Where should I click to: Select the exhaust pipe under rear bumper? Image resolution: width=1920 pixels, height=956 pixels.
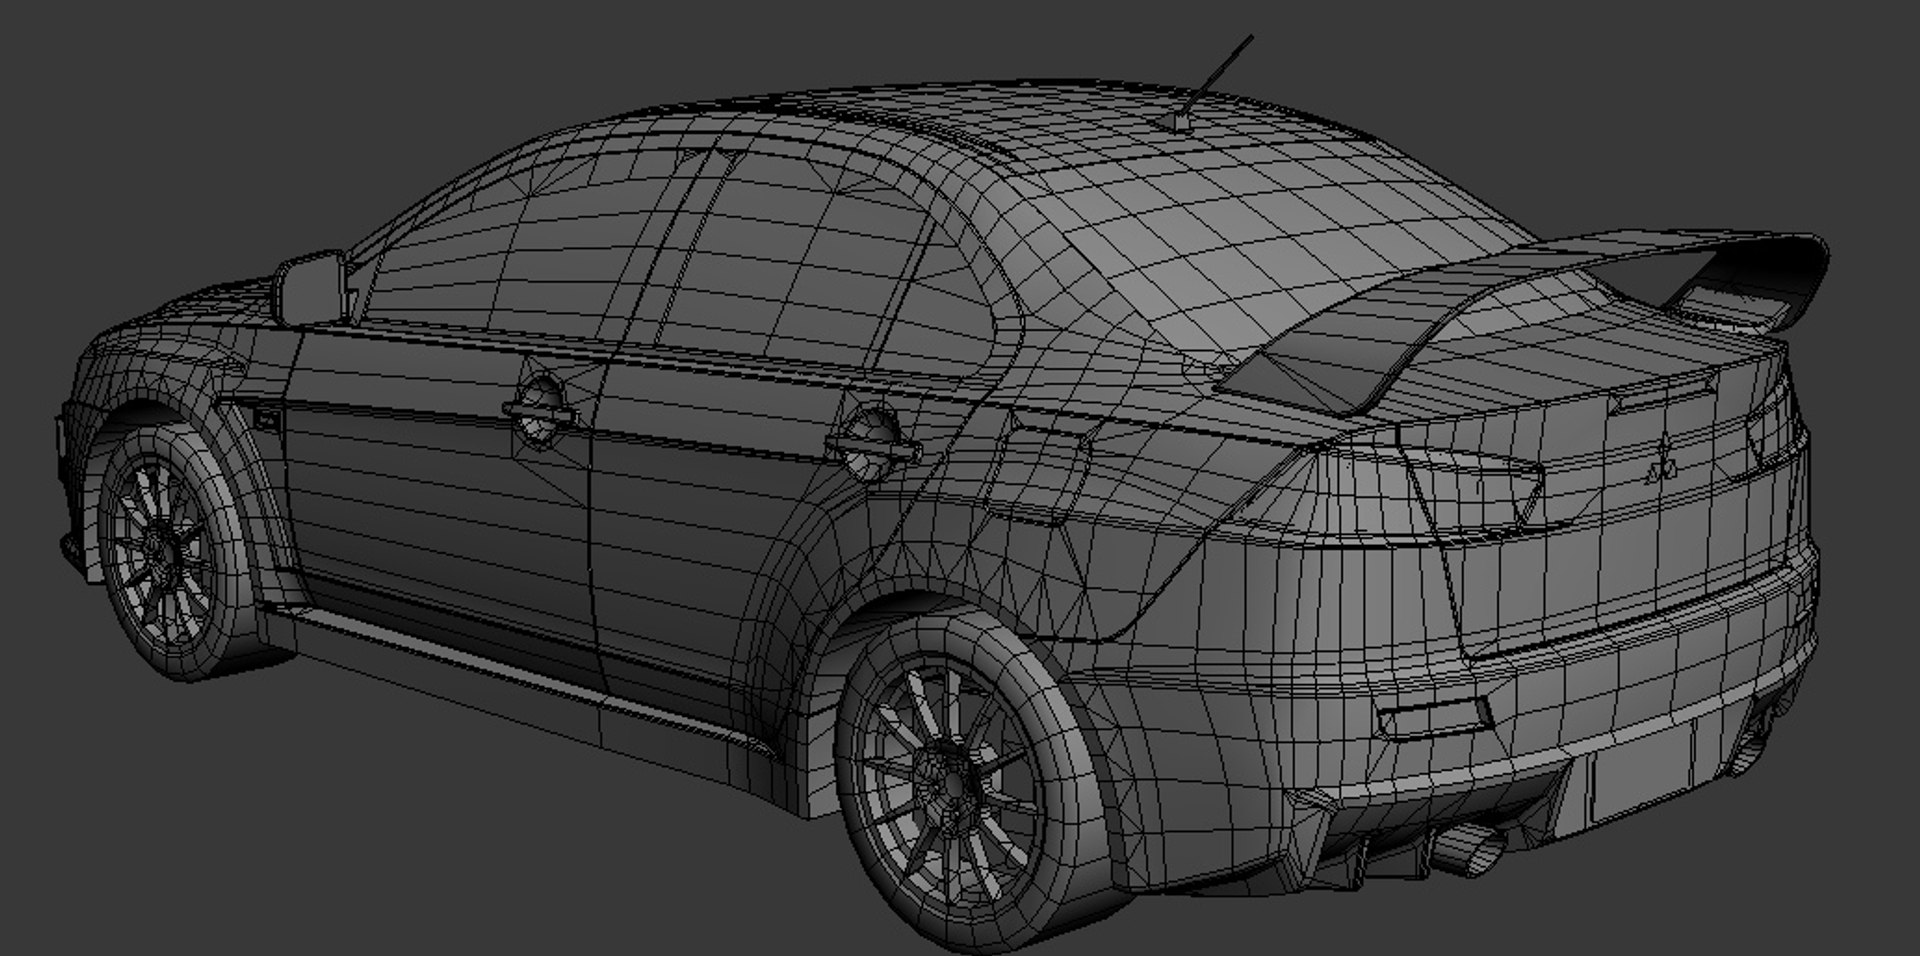1468,850
